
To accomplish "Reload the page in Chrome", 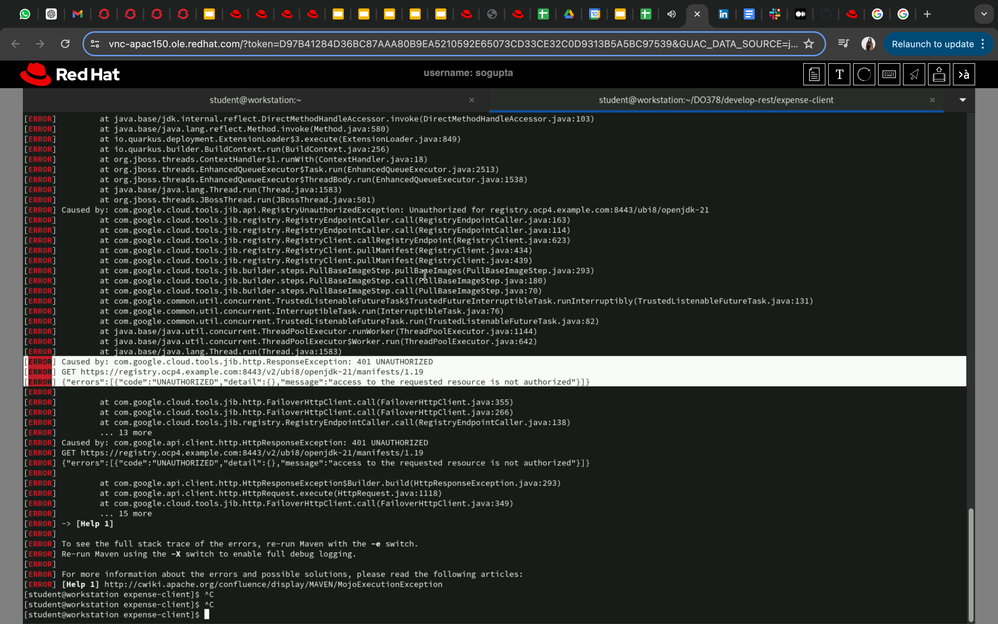I will 65,44.
